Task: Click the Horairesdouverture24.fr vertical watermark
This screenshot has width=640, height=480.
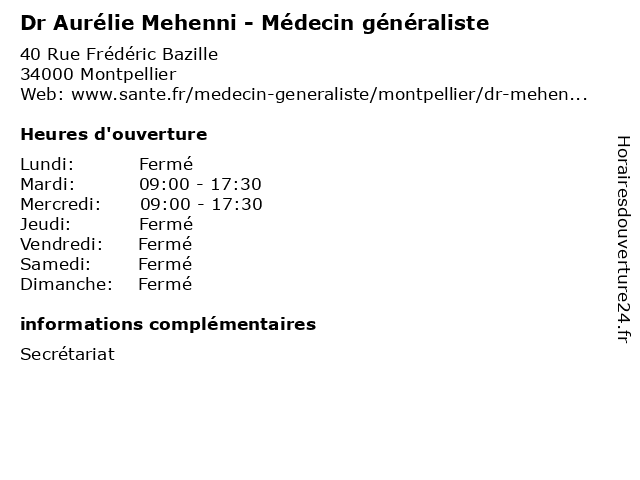Action: [623, 239]
